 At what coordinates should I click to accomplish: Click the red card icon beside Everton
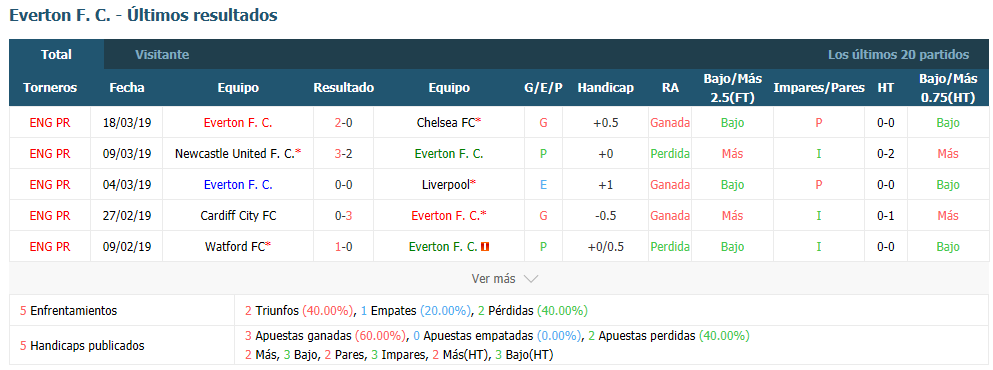[x=486, y=247]
